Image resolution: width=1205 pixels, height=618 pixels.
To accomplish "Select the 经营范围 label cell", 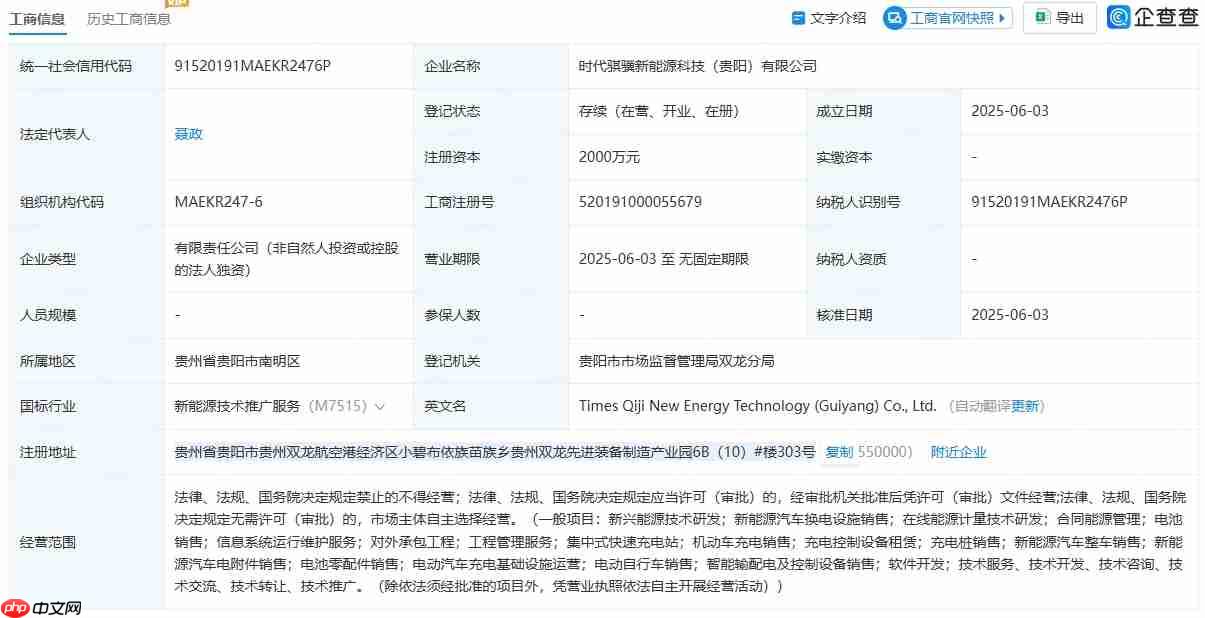I will pos(87,543).
